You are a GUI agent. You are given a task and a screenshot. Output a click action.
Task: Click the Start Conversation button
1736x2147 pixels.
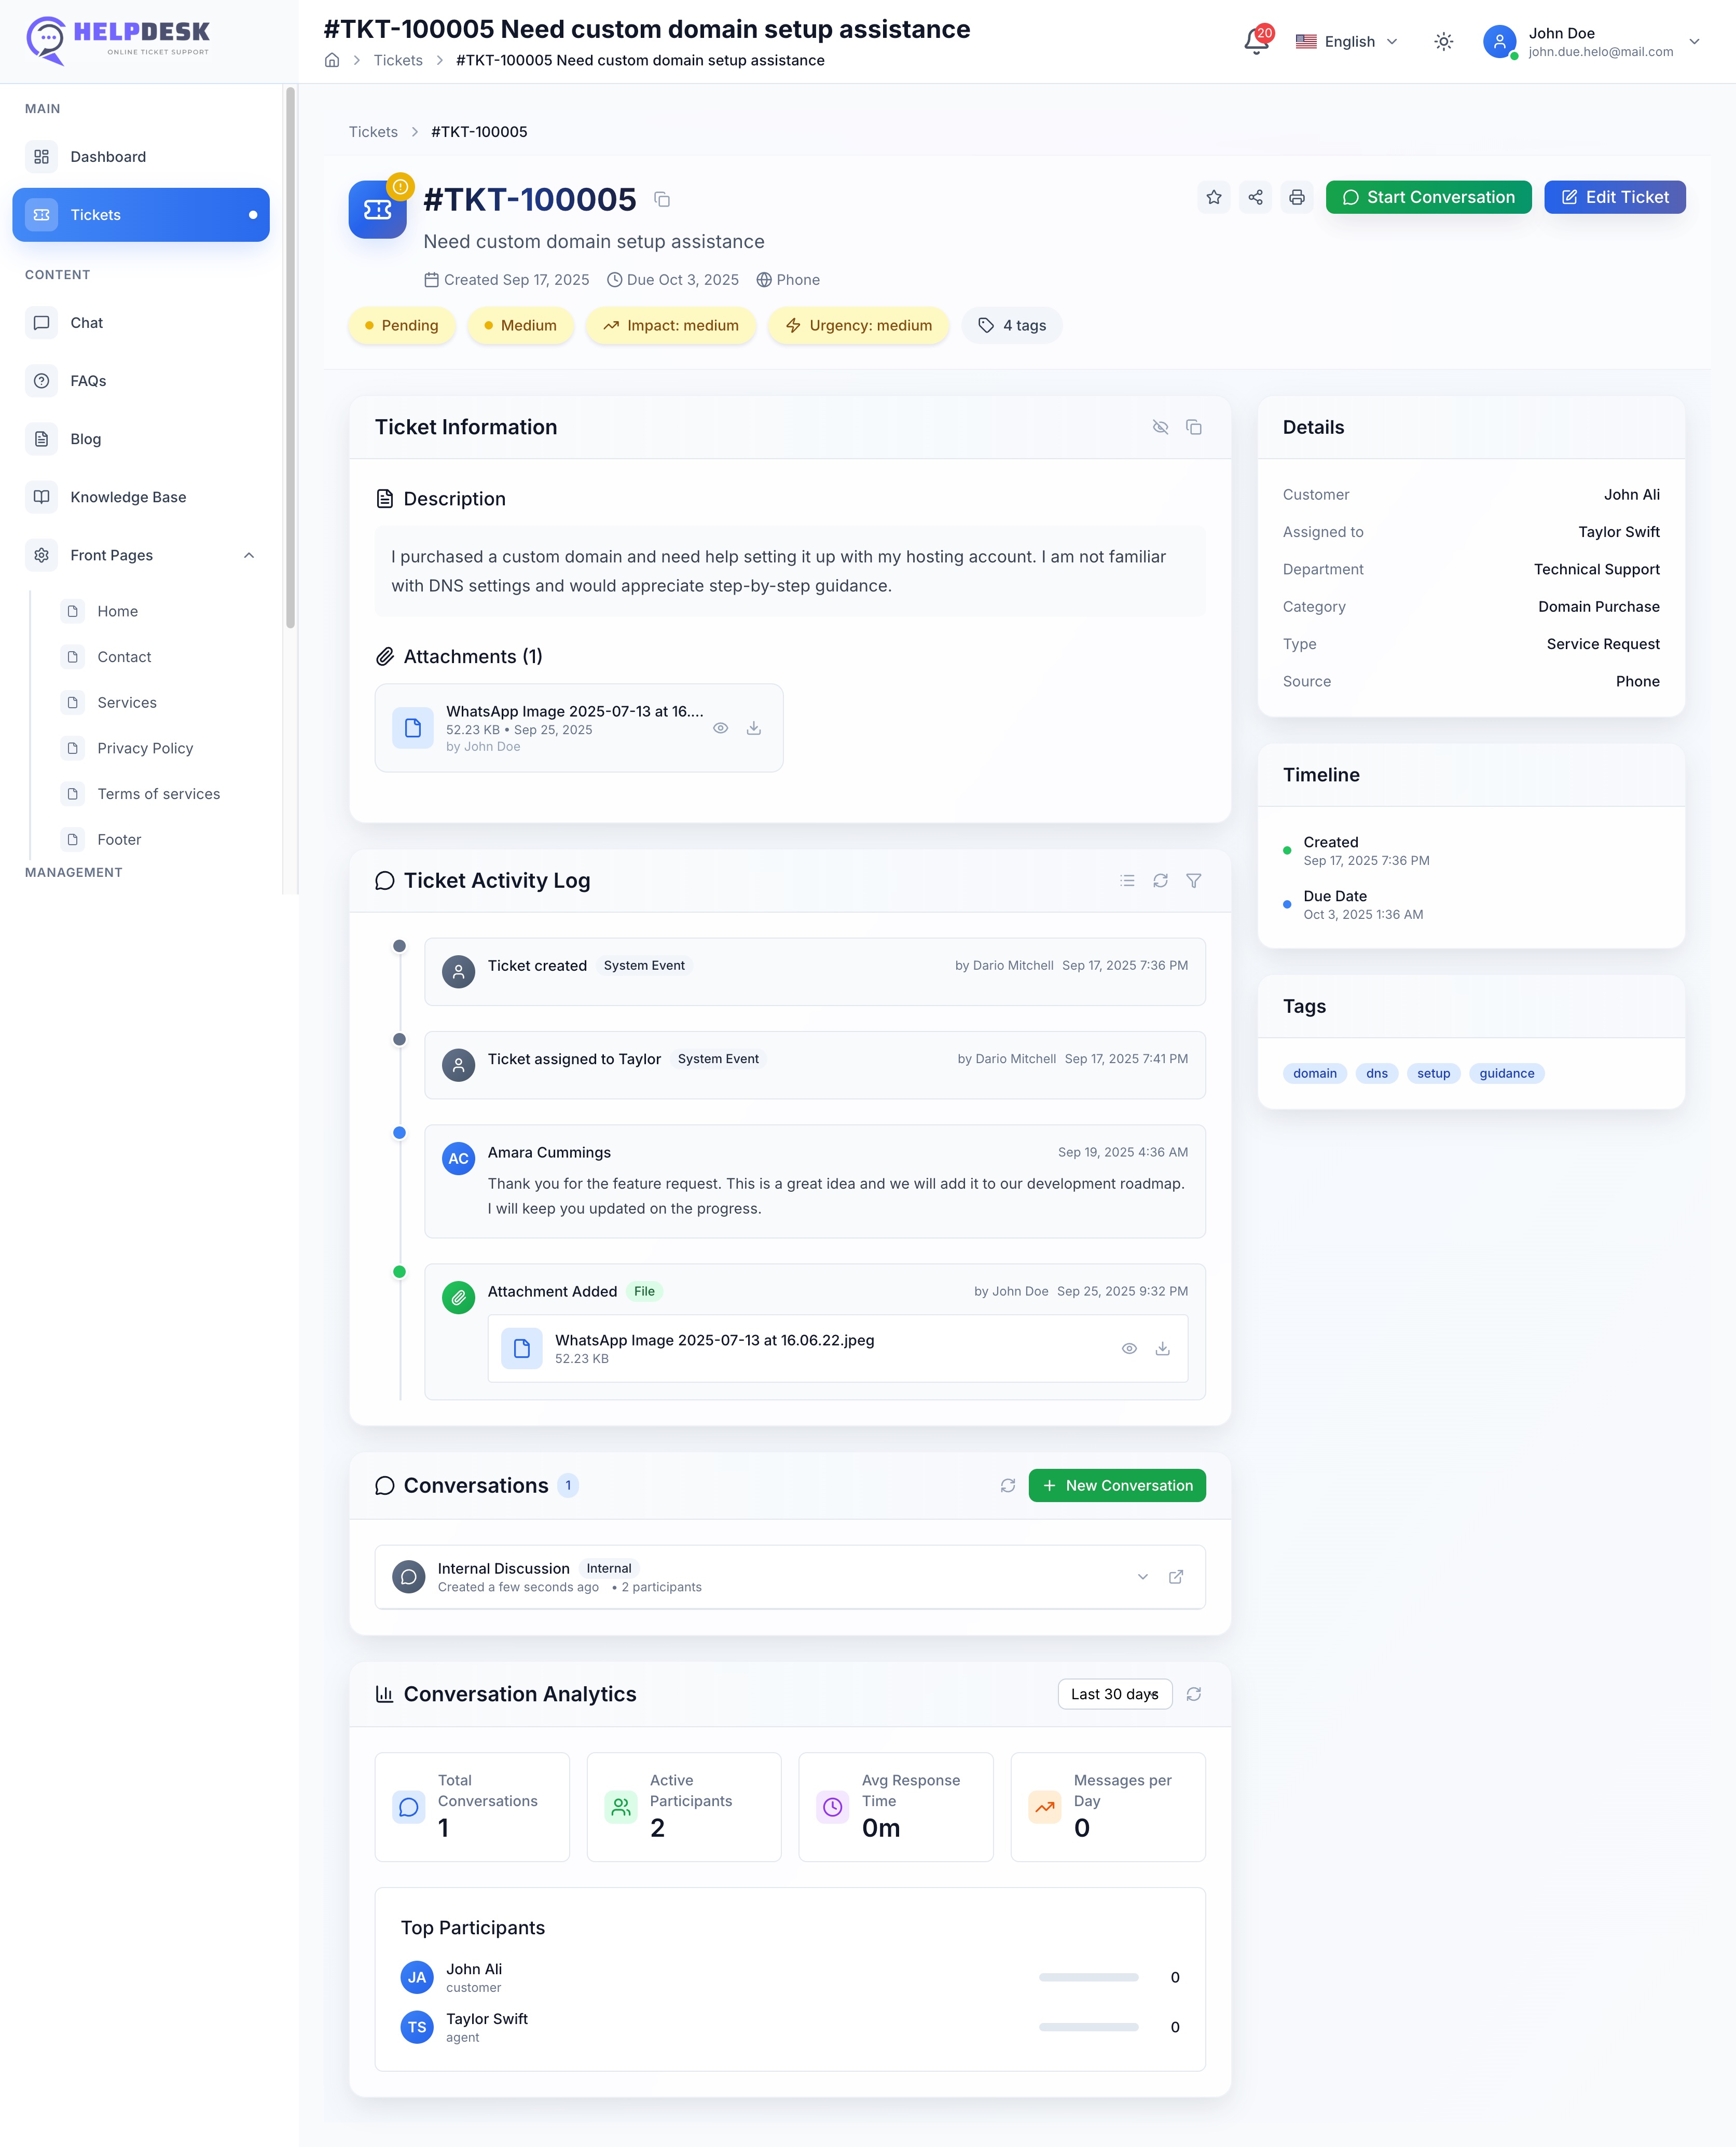point(1428,197)
